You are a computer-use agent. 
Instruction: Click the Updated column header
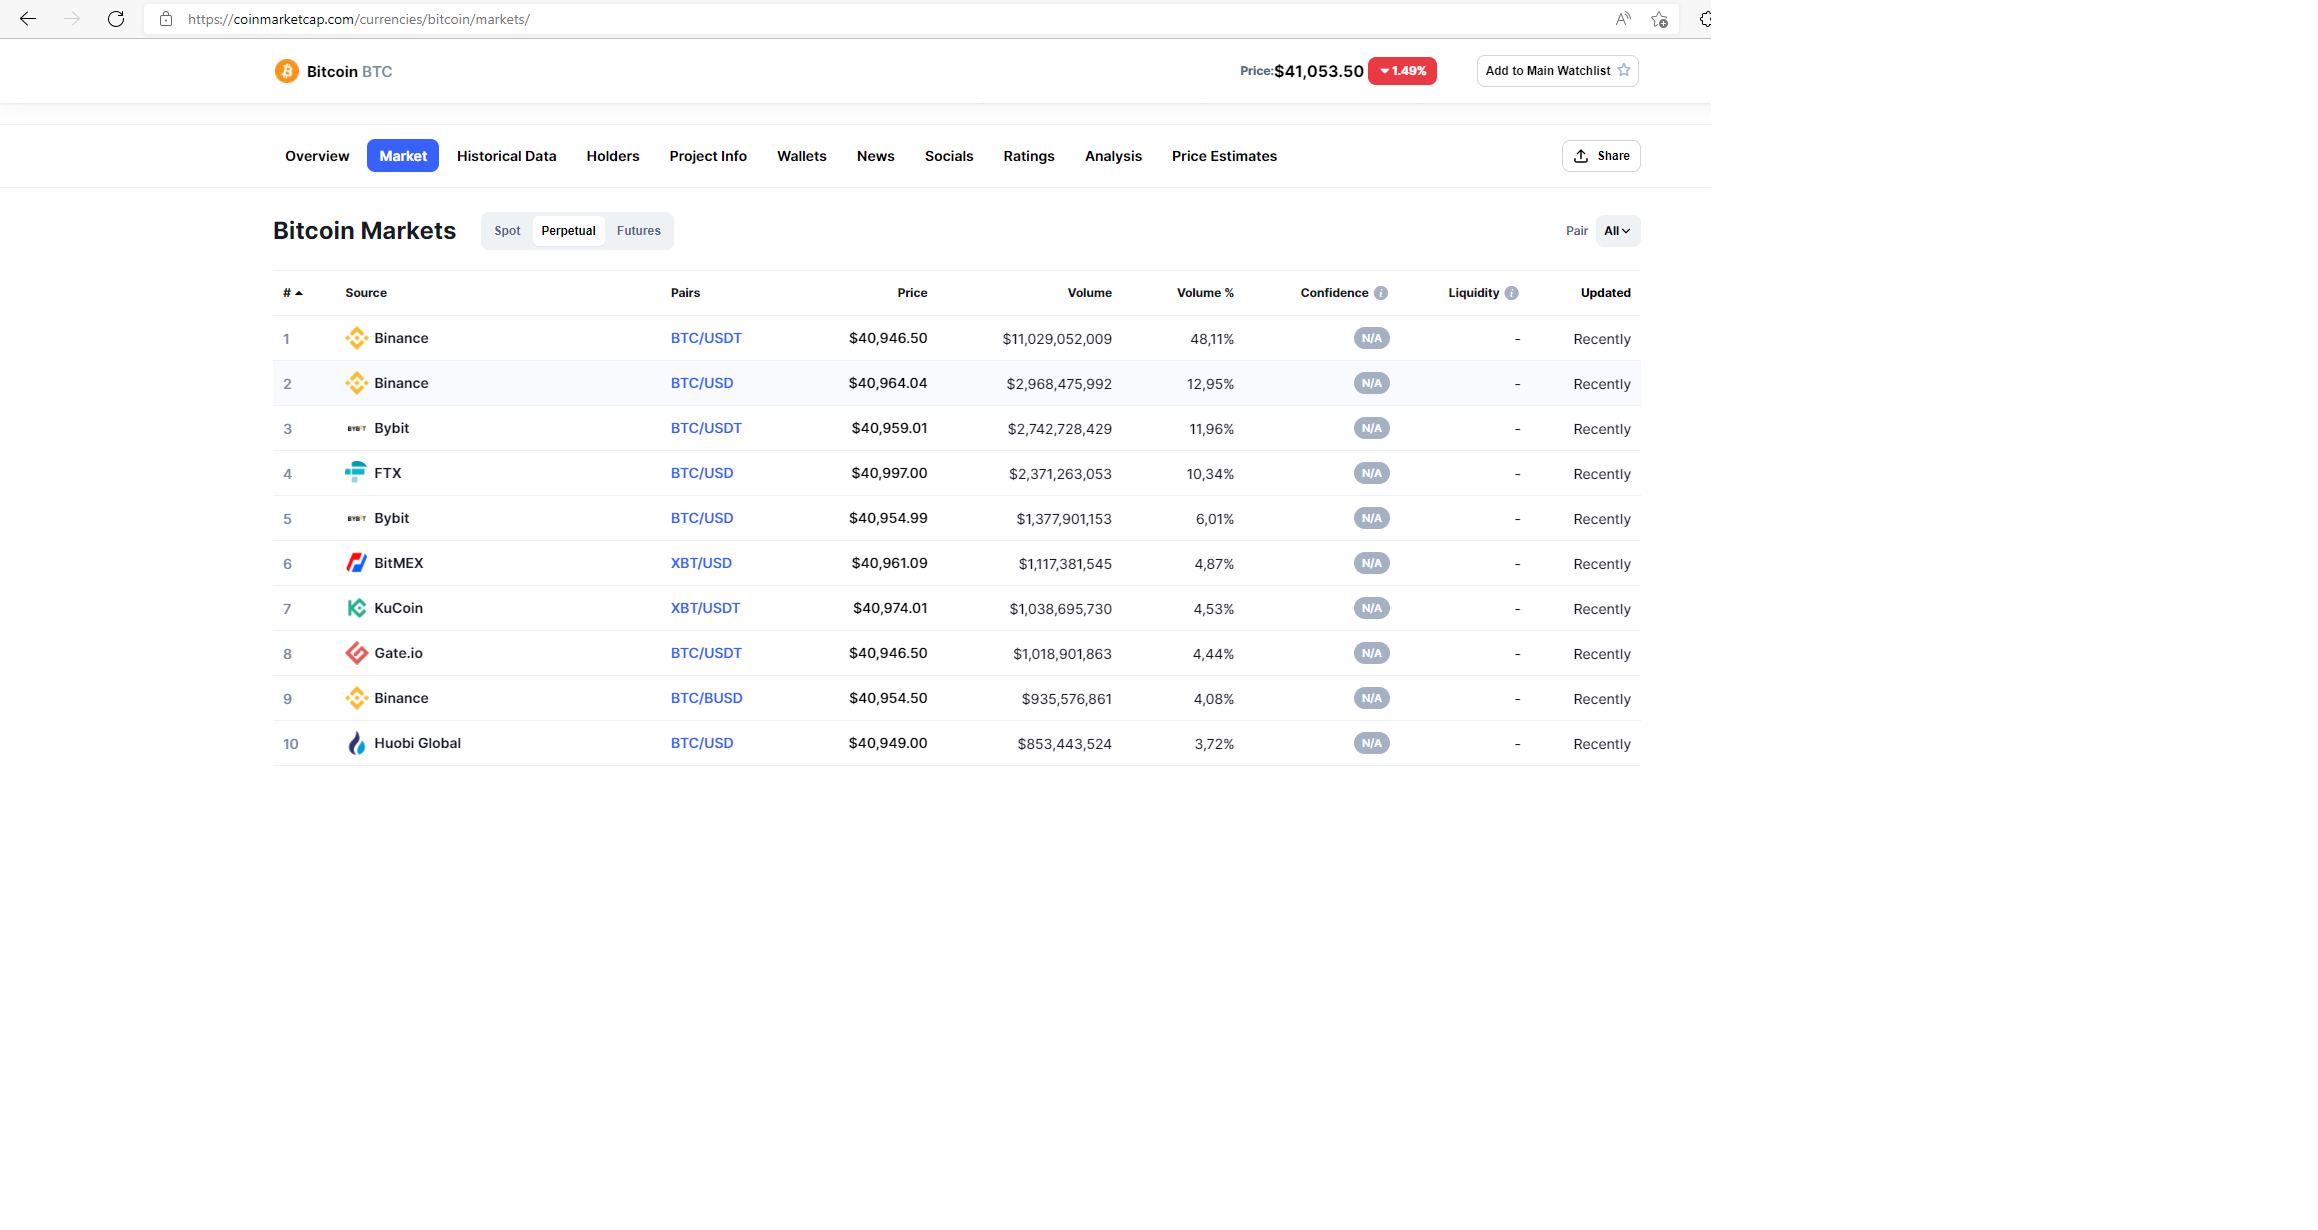tap(1606, 293)
